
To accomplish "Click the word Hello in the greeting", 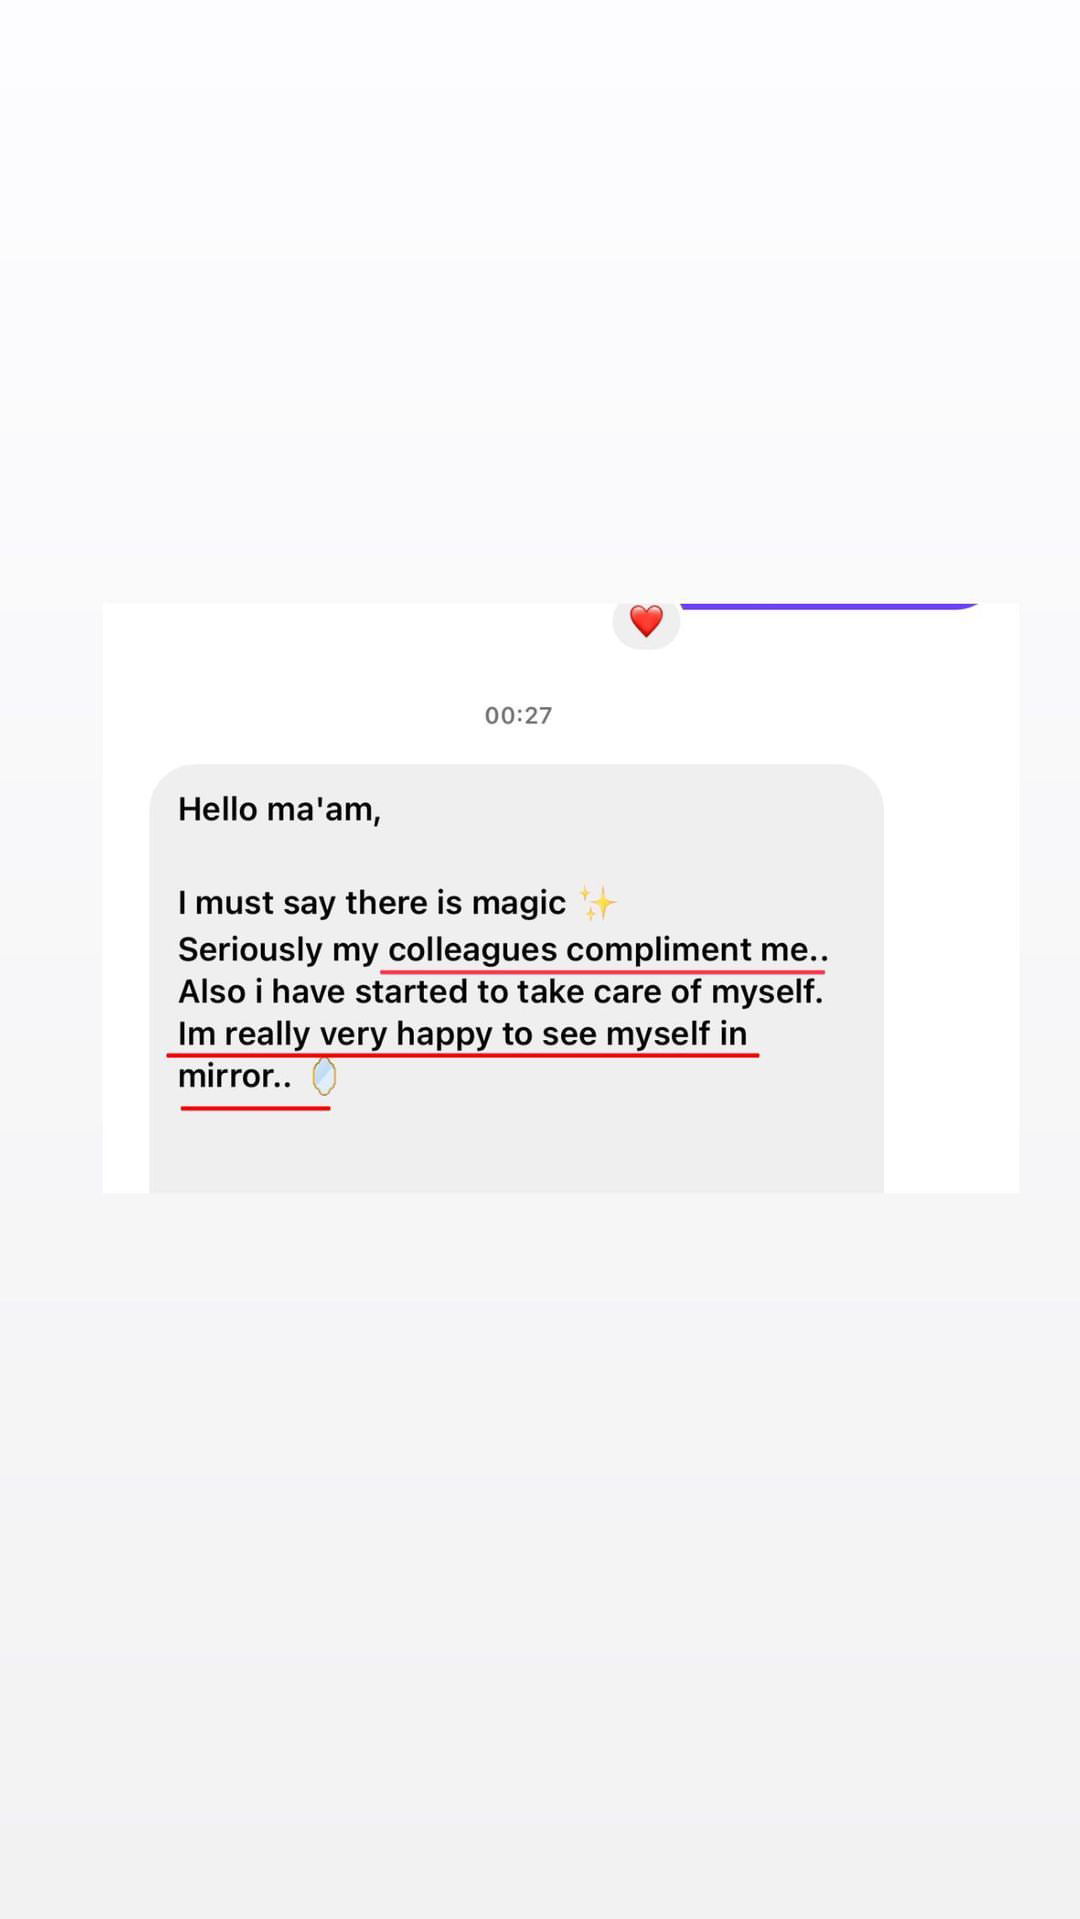I will 218,808.
